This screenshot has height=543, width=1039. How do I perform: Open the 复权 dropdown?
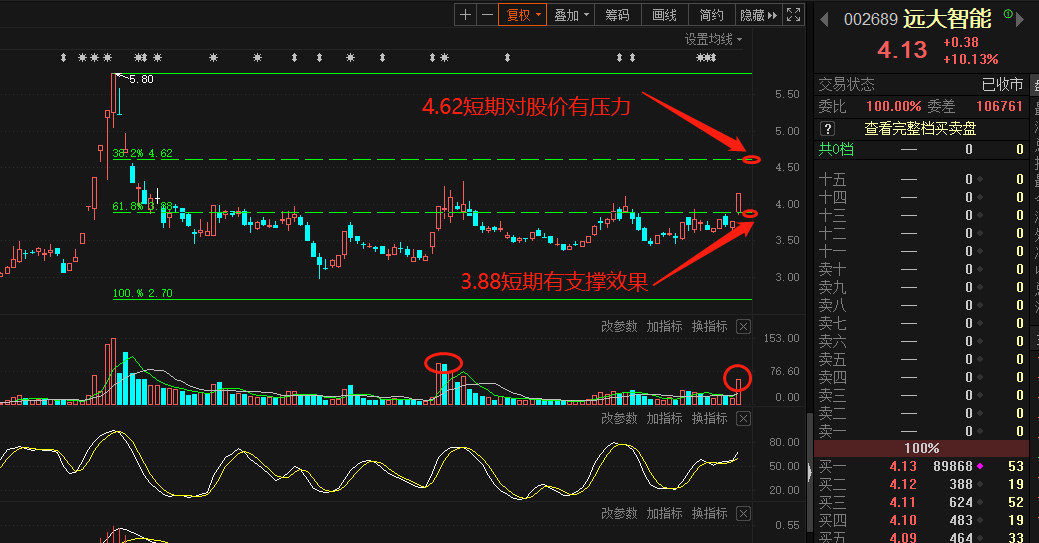click(x=522, y=15)
